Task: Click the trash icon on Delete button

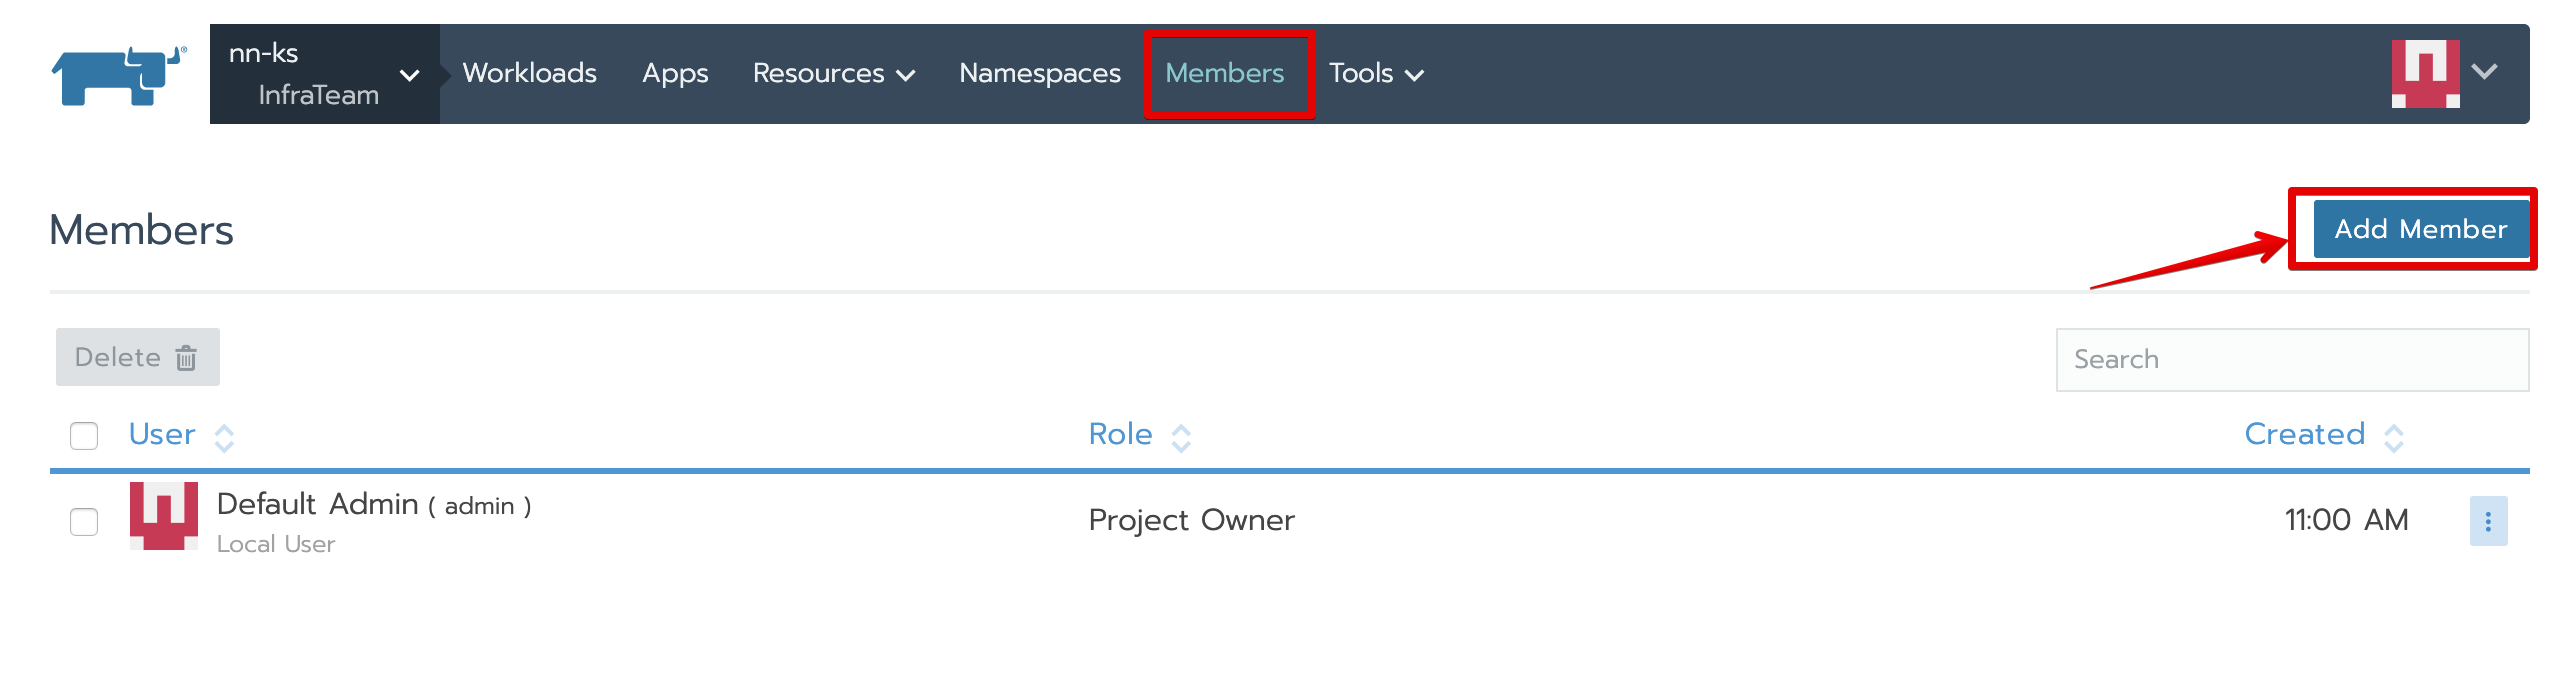Action: 186,358
